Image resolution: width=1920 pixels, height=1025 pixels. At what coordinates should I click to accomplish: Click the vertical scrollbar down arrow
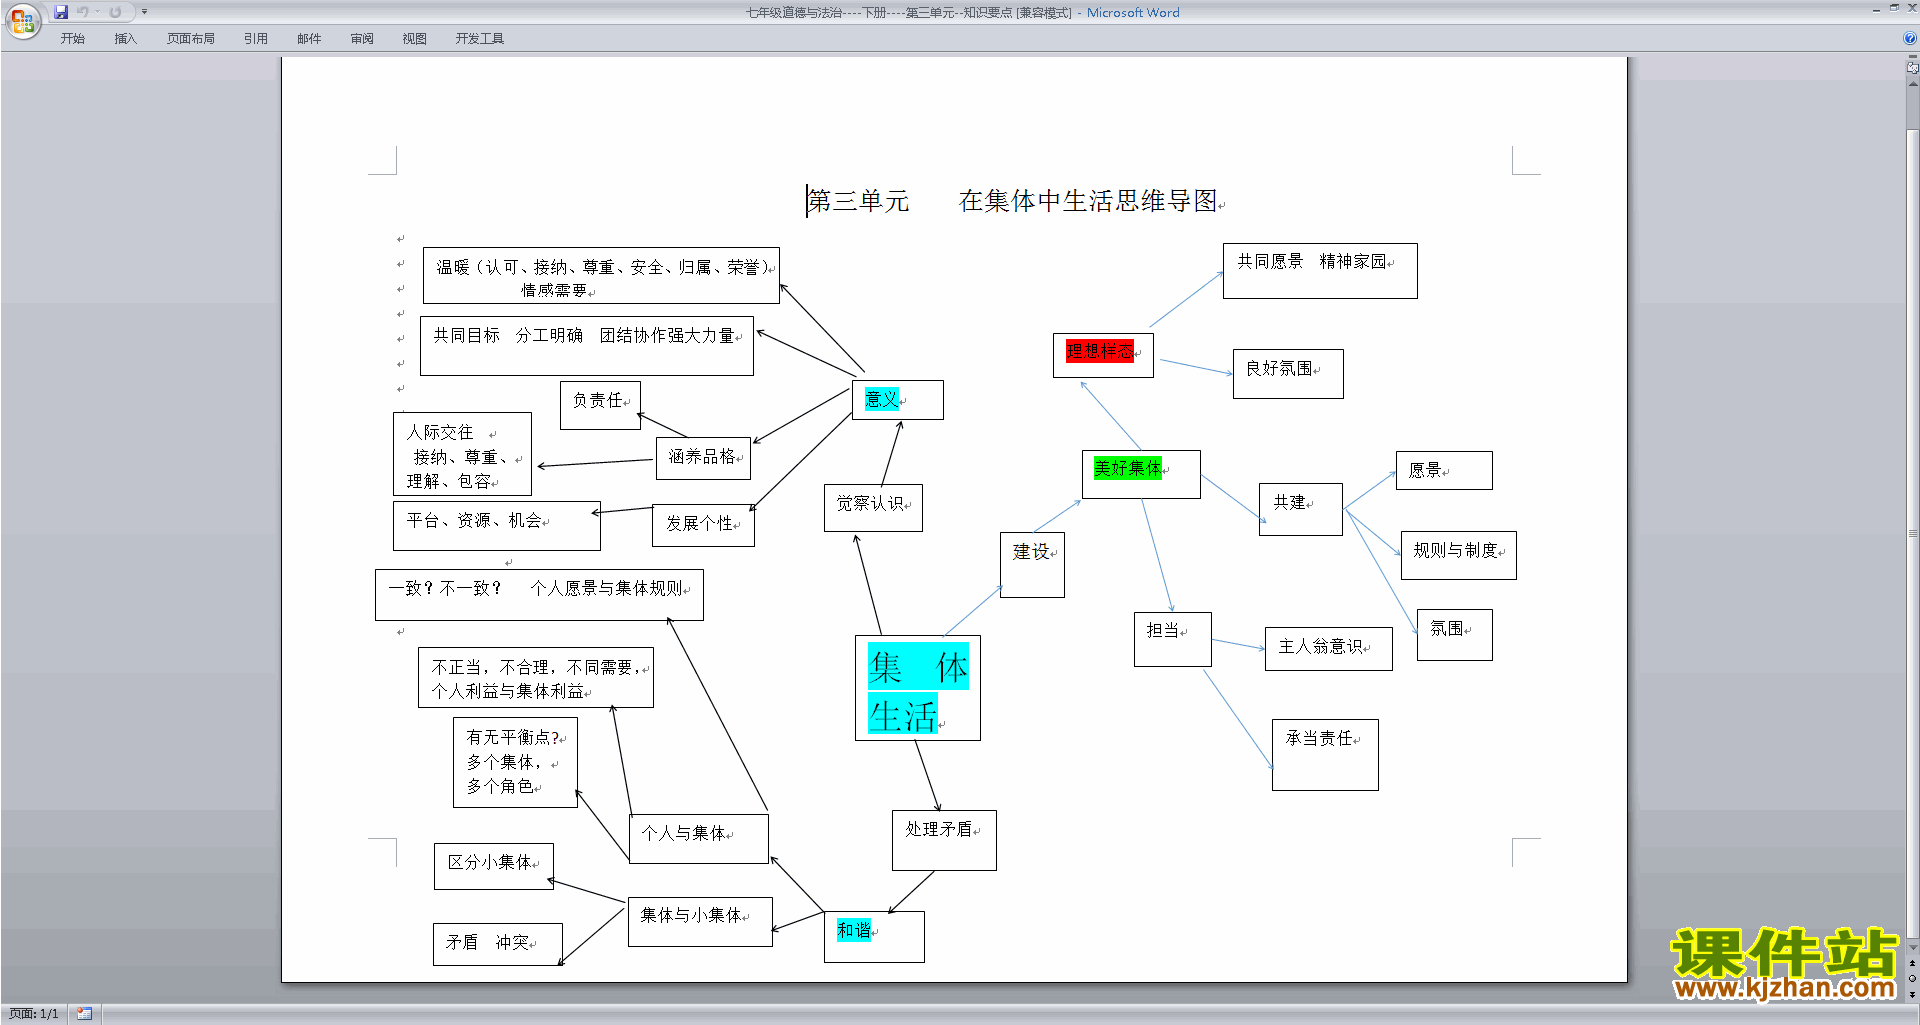(x=1913, y=947)
